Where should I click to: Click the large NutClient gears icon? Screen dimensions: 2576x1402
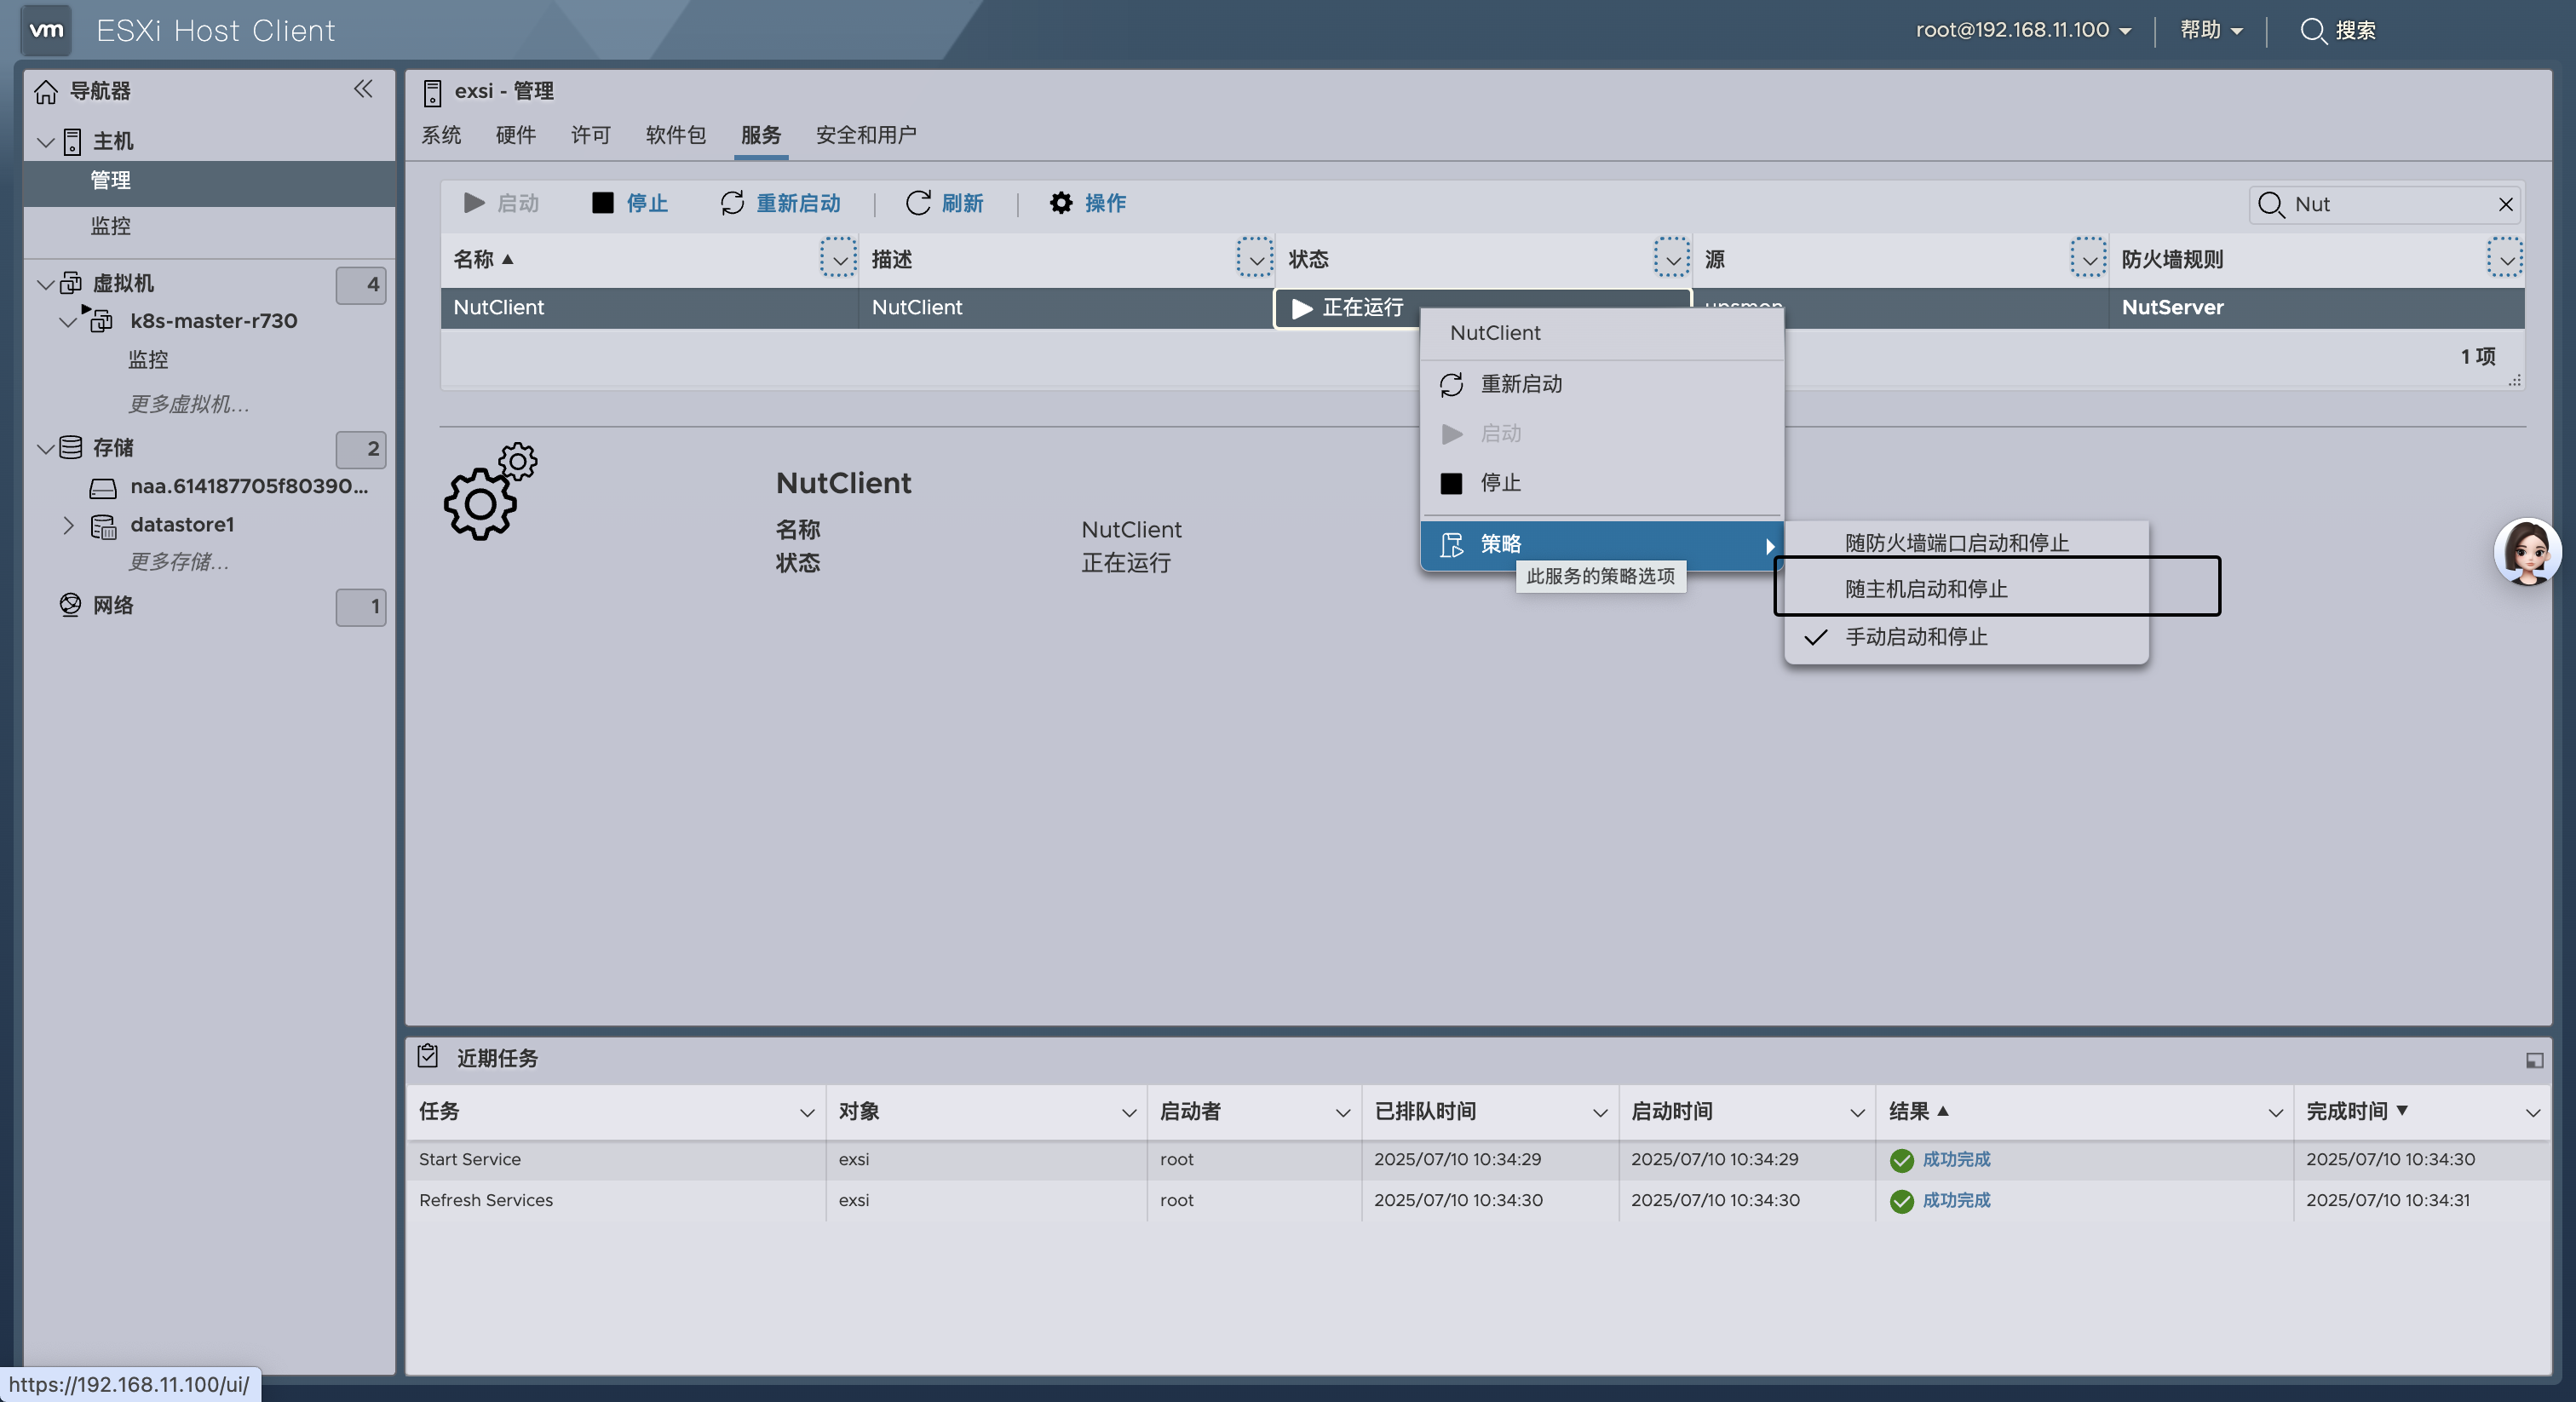pyautogui.click(x=490, y=492)
